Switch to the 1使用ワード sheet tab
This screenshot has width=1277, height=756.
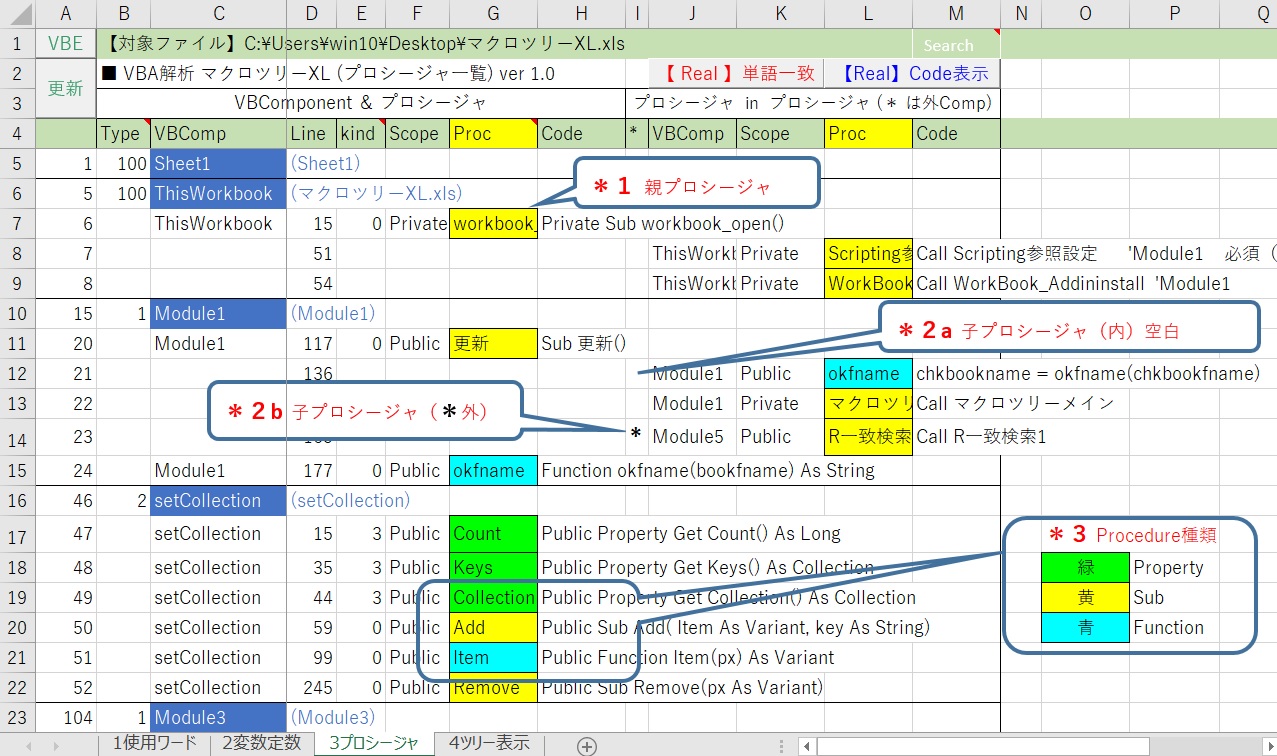(154, 743)
